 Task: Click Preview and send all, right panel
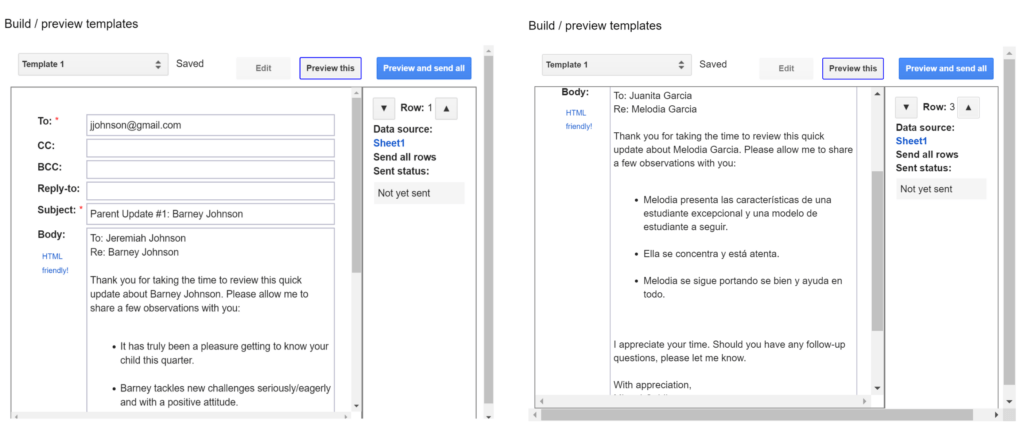[x=946, y=68]
